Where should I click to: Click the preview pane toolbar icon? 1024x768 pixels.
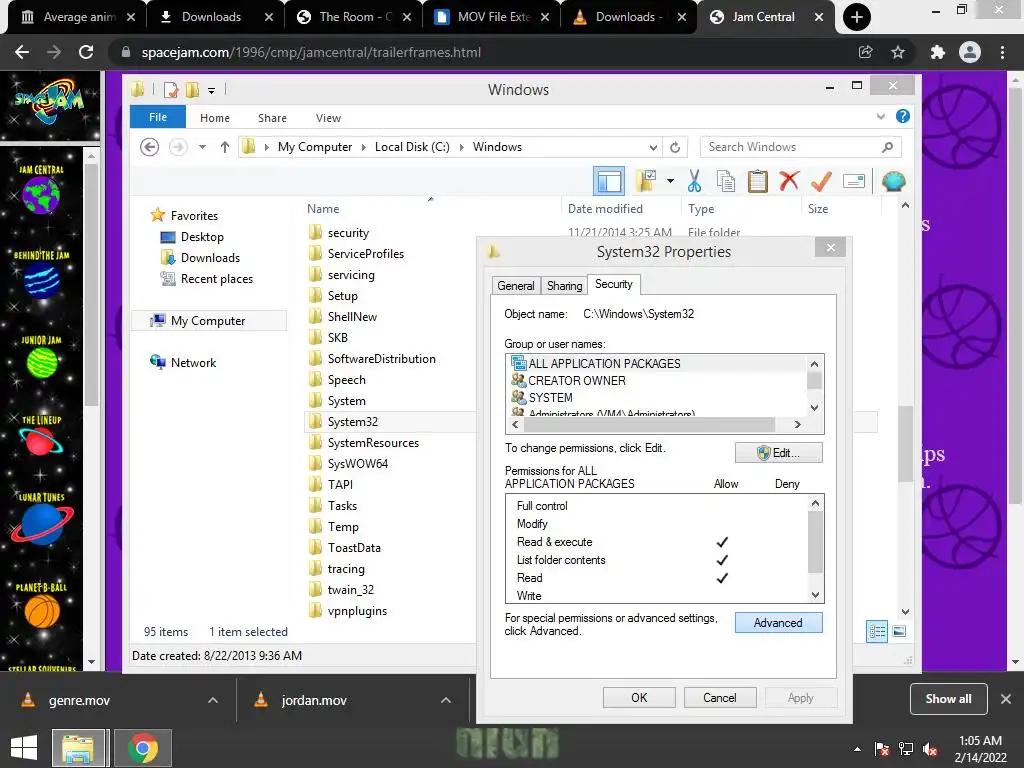(x=609, y=181)
